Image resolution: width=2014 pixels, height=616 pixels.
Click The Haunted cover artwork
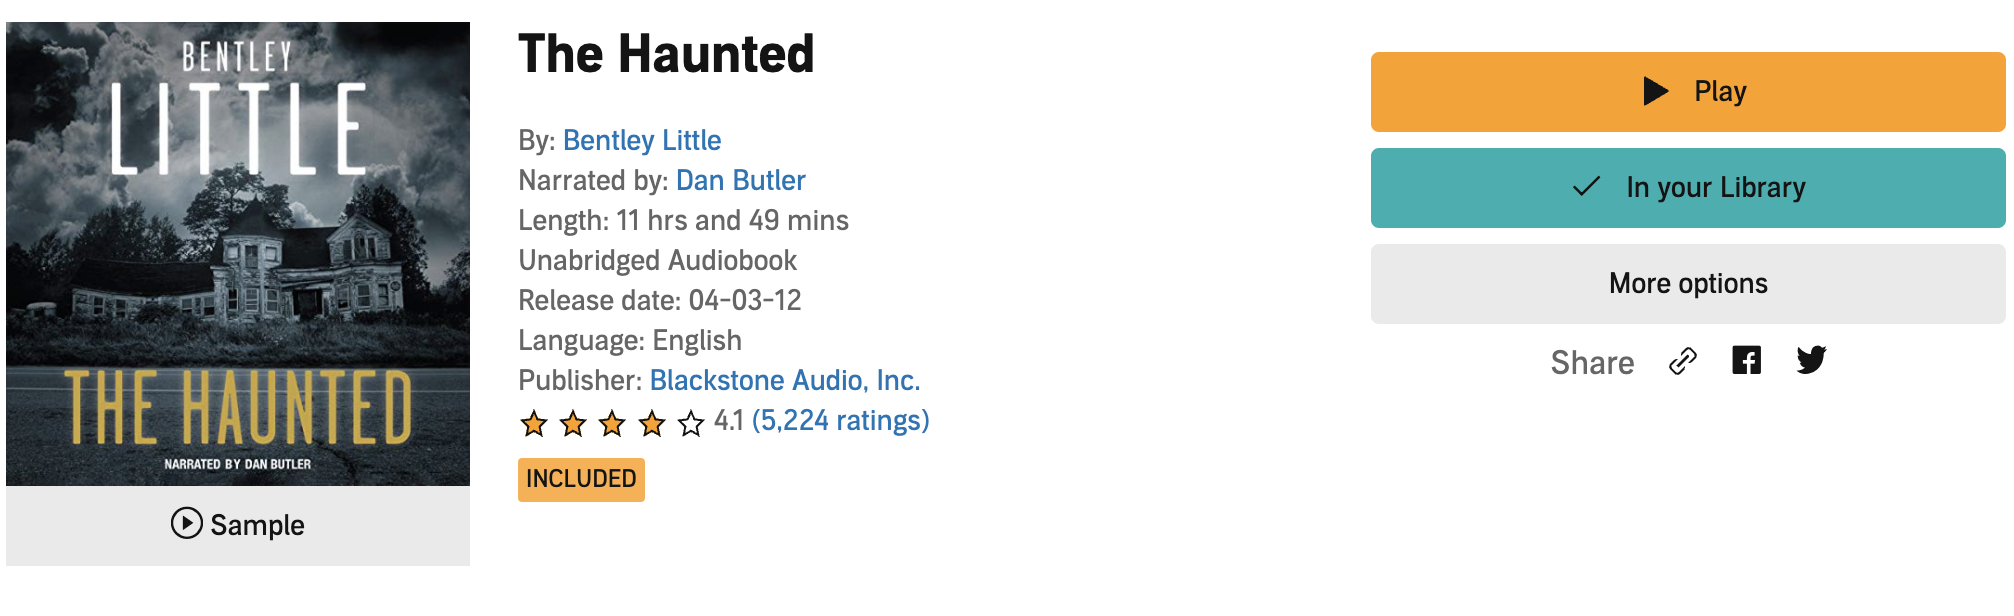point(238,254)
